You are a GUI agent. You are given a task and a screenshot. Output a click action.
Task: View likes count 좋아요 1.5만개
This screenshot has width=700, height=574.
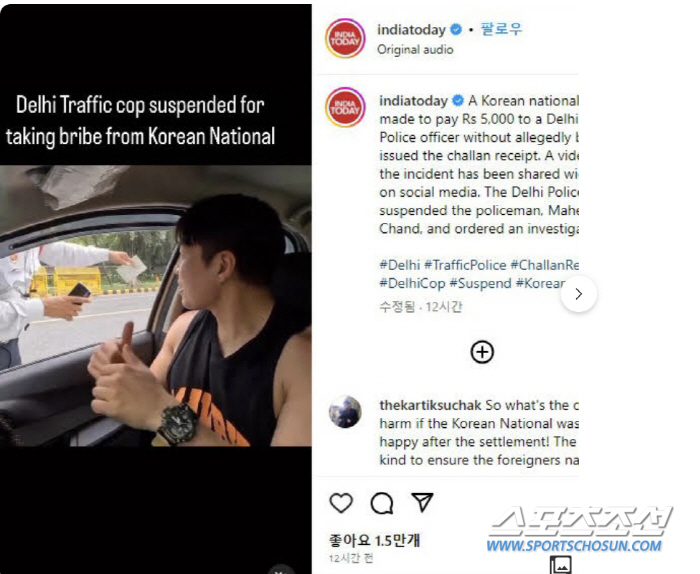375,541
